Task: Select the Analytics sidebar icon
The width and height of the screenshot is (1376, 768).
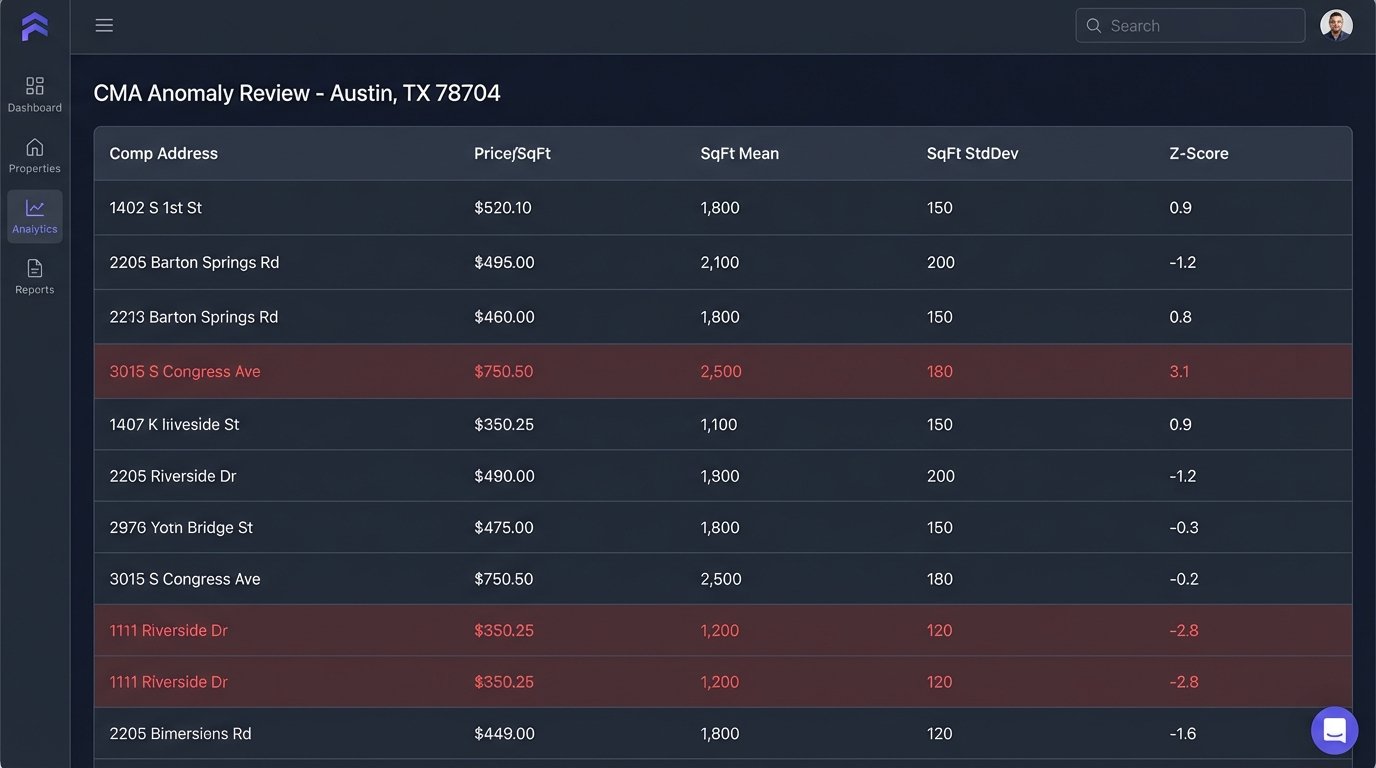Action: pyautogui.click(x=35, y=216)
